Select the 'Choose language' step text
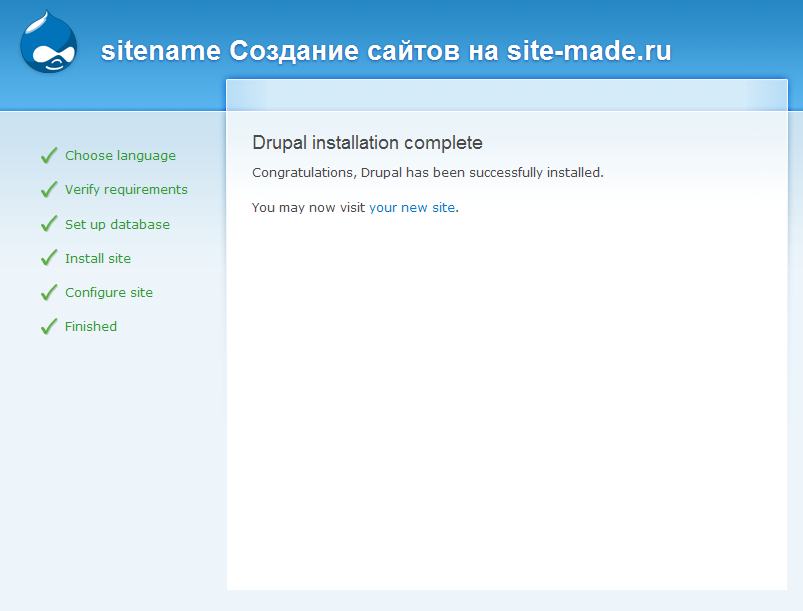 (x=120, y=156)
